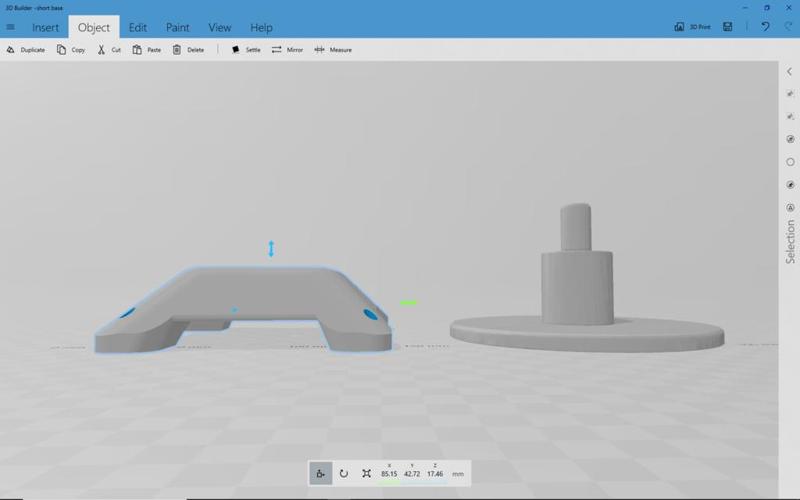Viewport: 800px width, 500px height.
Task: Click the Paste label
Action: tap(154, 50)
